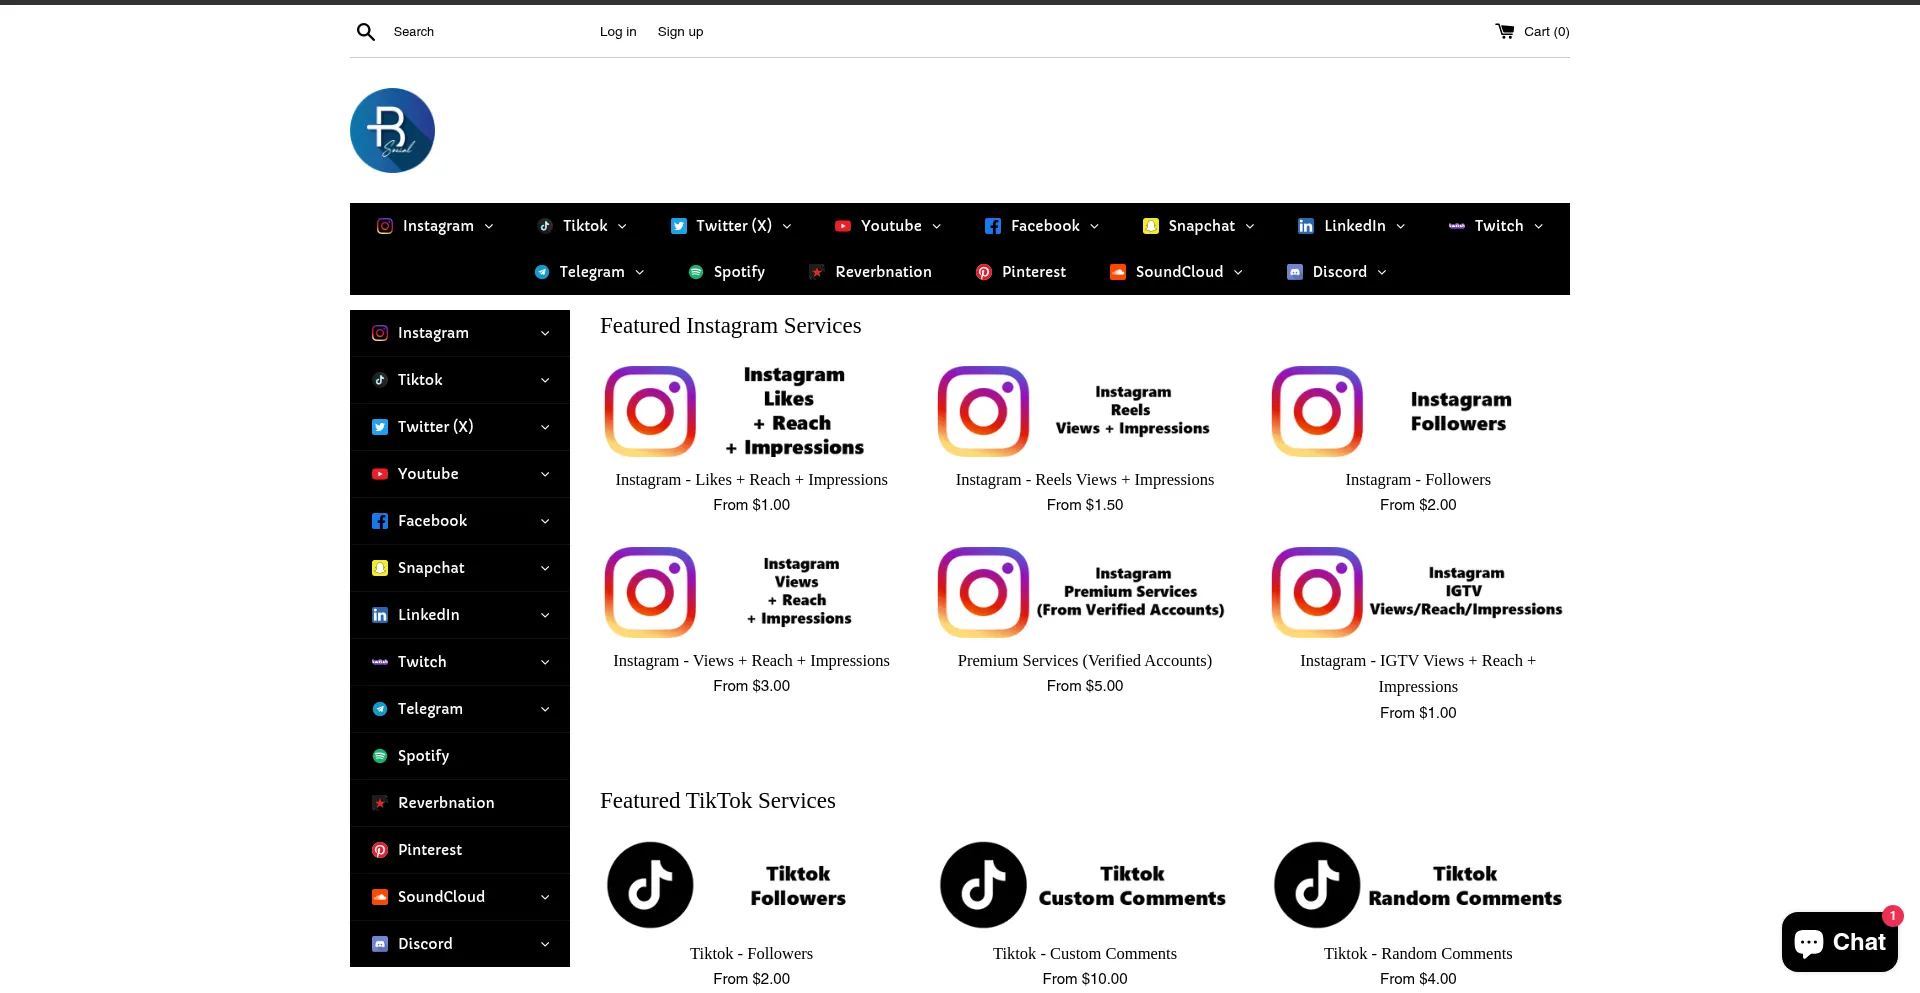Screen dimensions: 1920x993
Task: Open Instagram dropdown arrow in top navigation
Action: 489,226
